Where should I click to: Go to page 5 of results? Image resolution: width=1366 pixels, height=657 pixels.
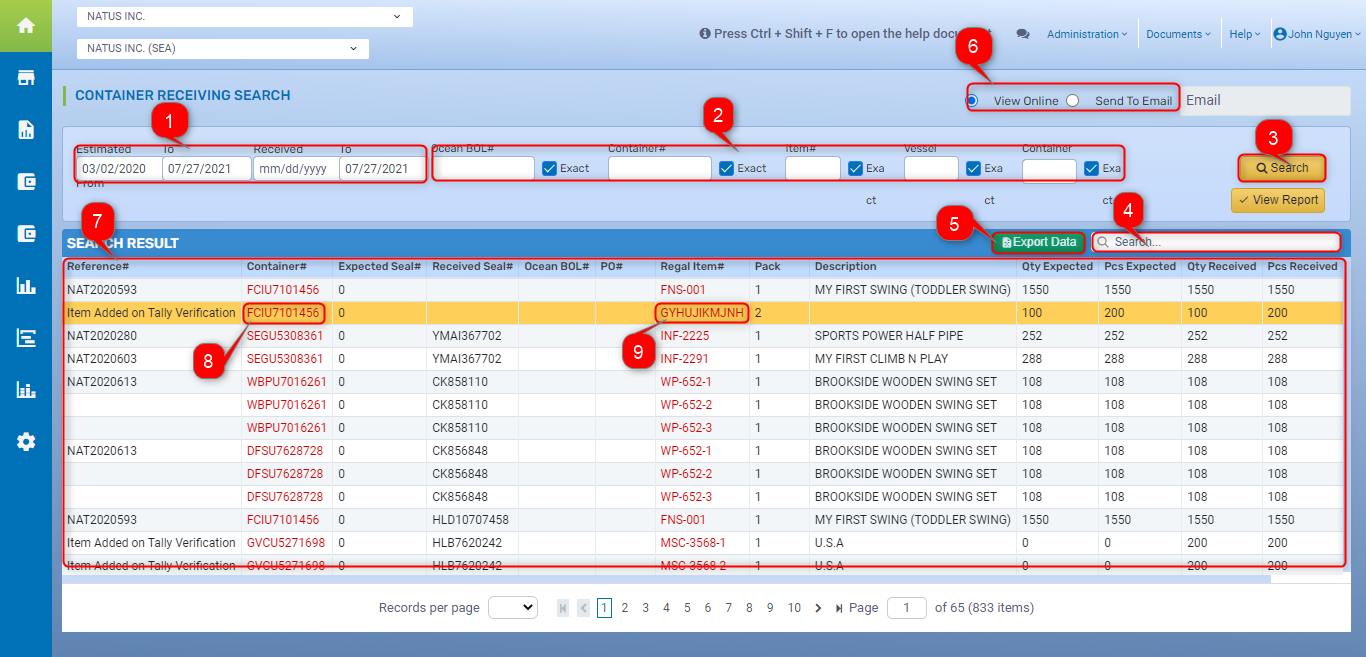pos(687,608)
